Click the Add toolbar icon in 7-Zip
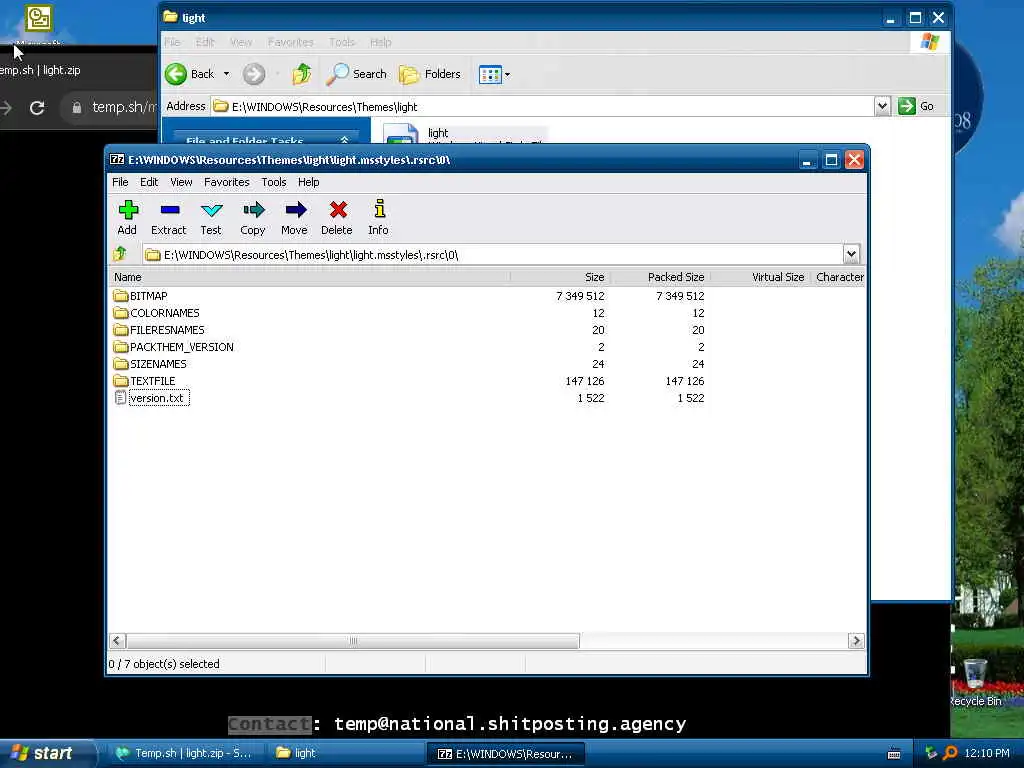This screenshot has width=1024, height=768. (127, 217)
